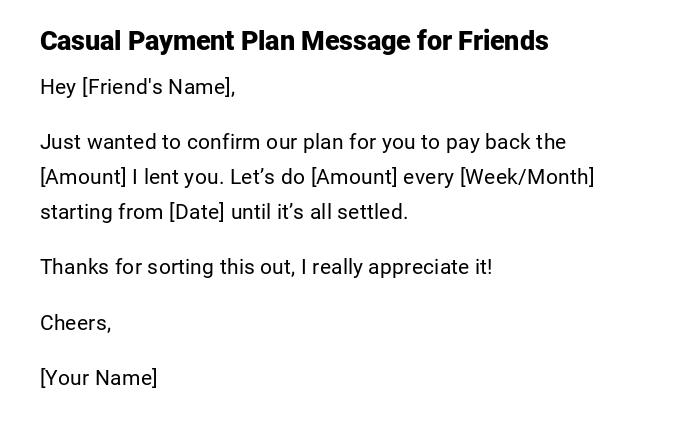700x440 pixels.
Task: Click the [Amount] placeholder before 'every'
Action: [x=354, y=178]
